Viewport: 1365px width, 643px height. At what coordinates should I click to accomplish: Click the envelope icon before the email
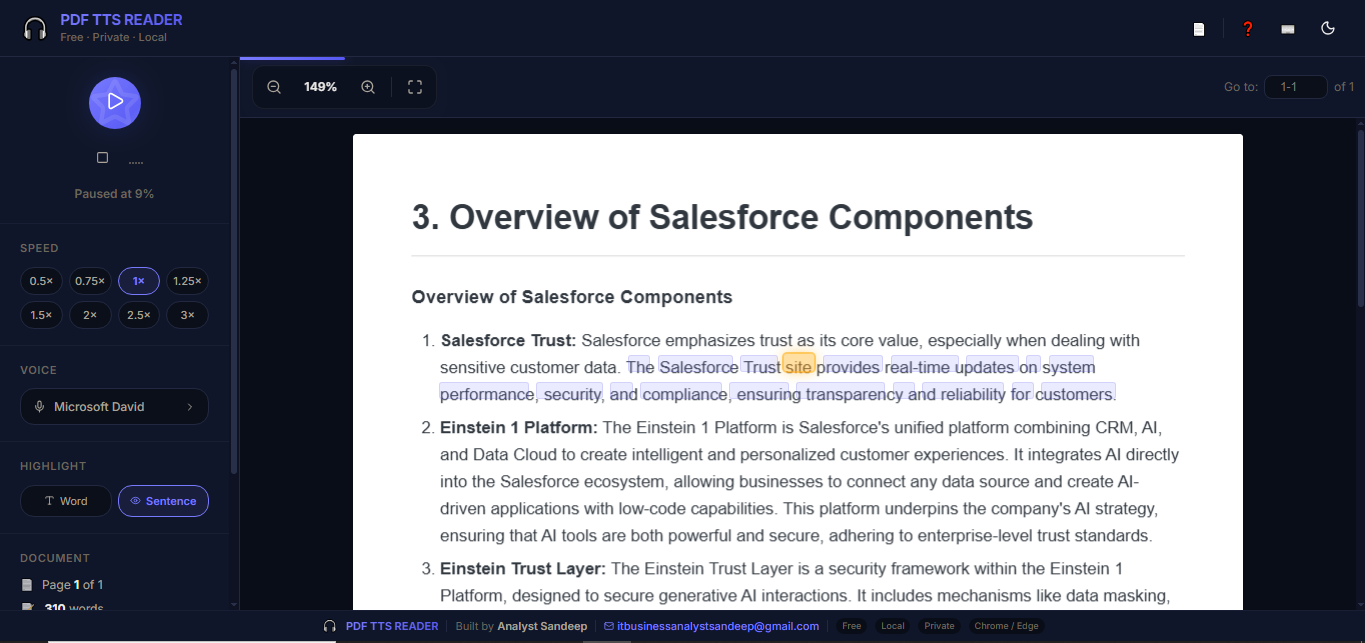[609, 626]
